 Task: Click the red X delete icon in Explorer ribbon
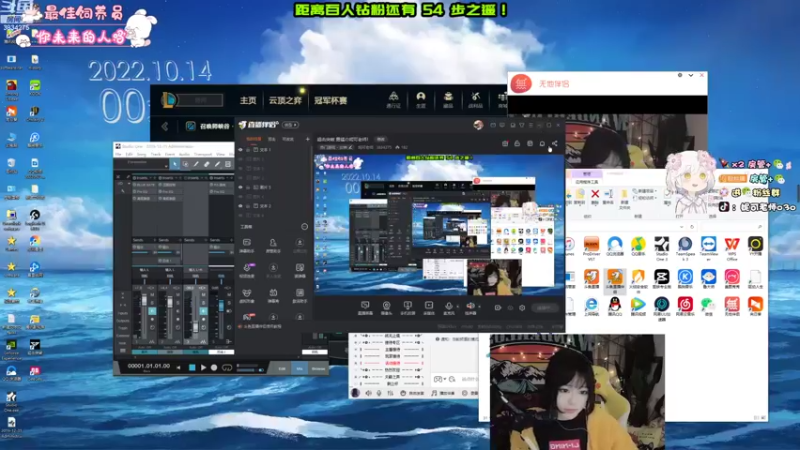click(x=595, y=196)
